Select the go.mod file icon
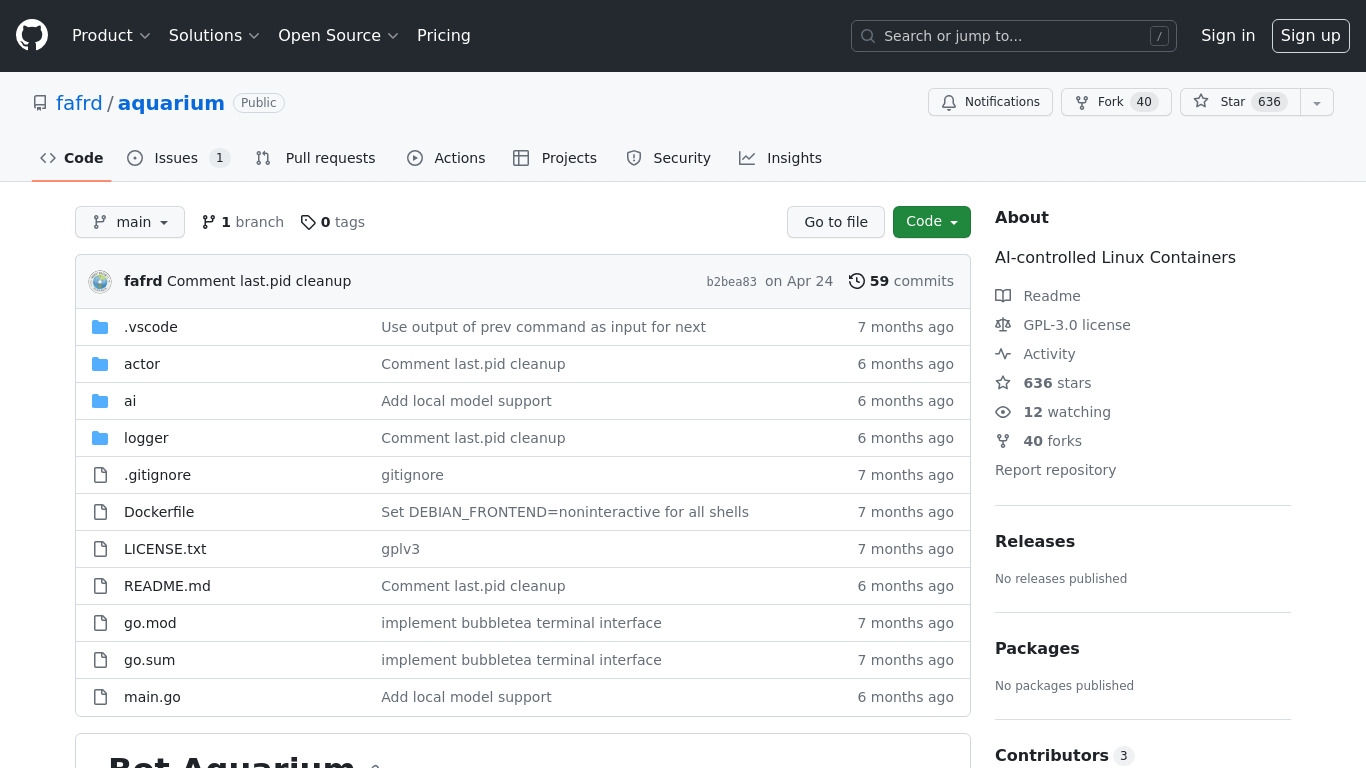 100,623
